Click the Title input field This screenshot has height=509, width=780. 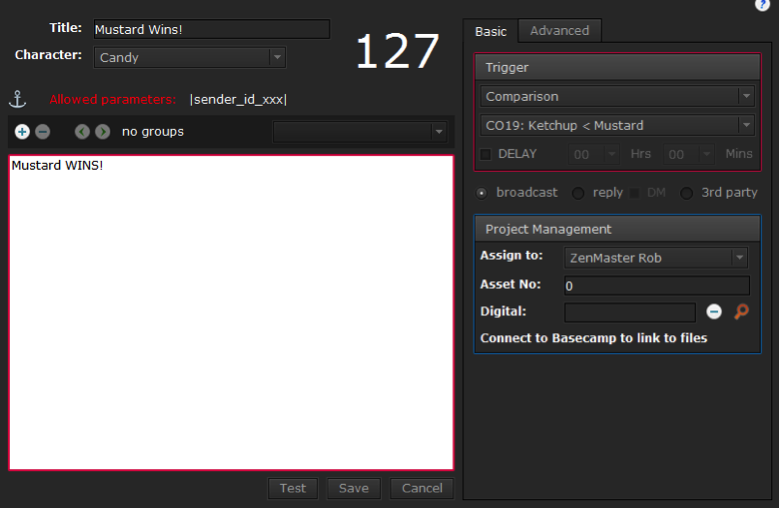[x=212, y=29]
